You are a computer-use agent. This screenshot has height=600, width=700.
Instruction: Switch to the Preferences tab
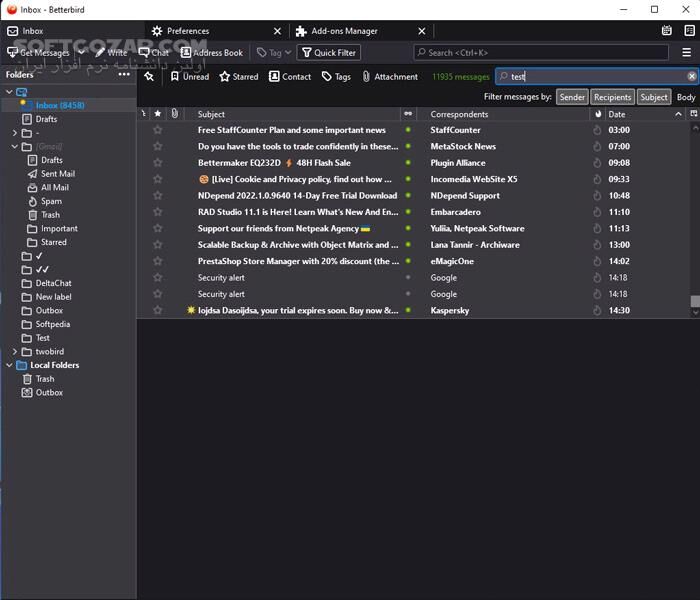point(188,31)
